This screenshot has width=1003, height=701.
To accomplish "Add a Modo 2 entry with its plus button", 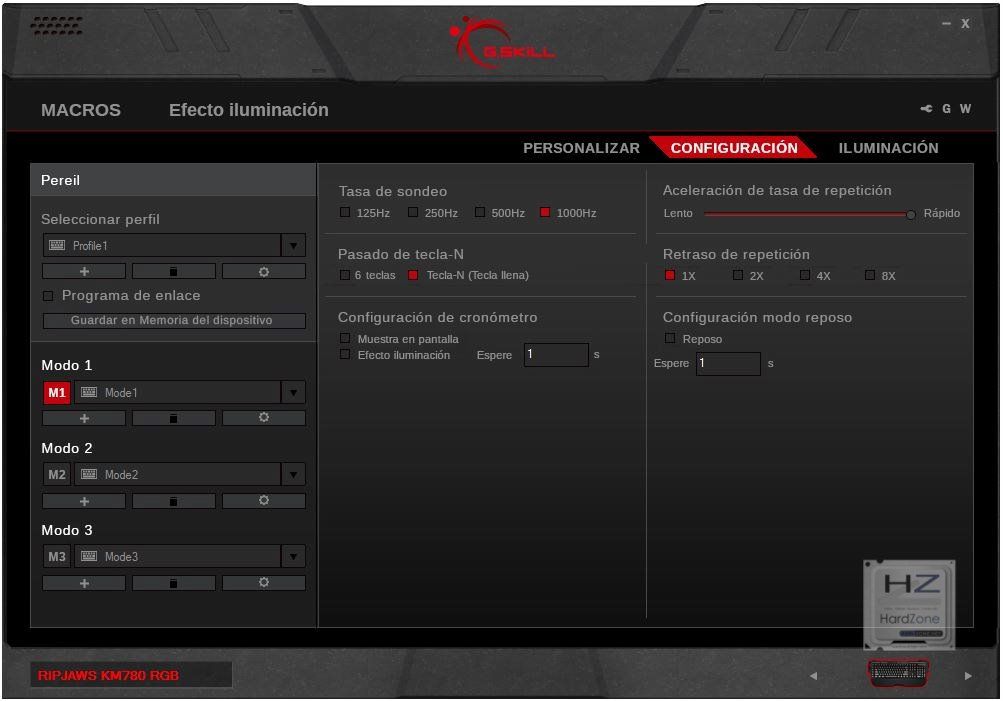I will (84, 501).
